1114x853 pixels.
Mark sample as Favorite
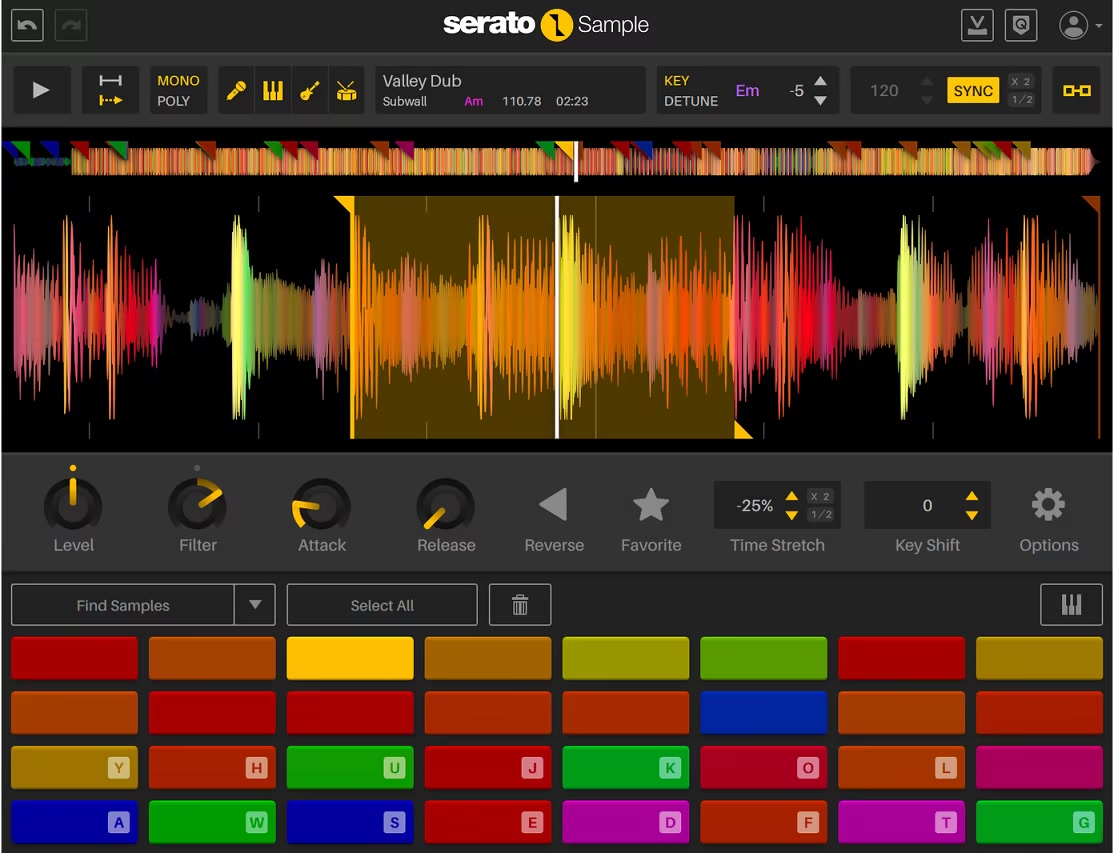651,505
